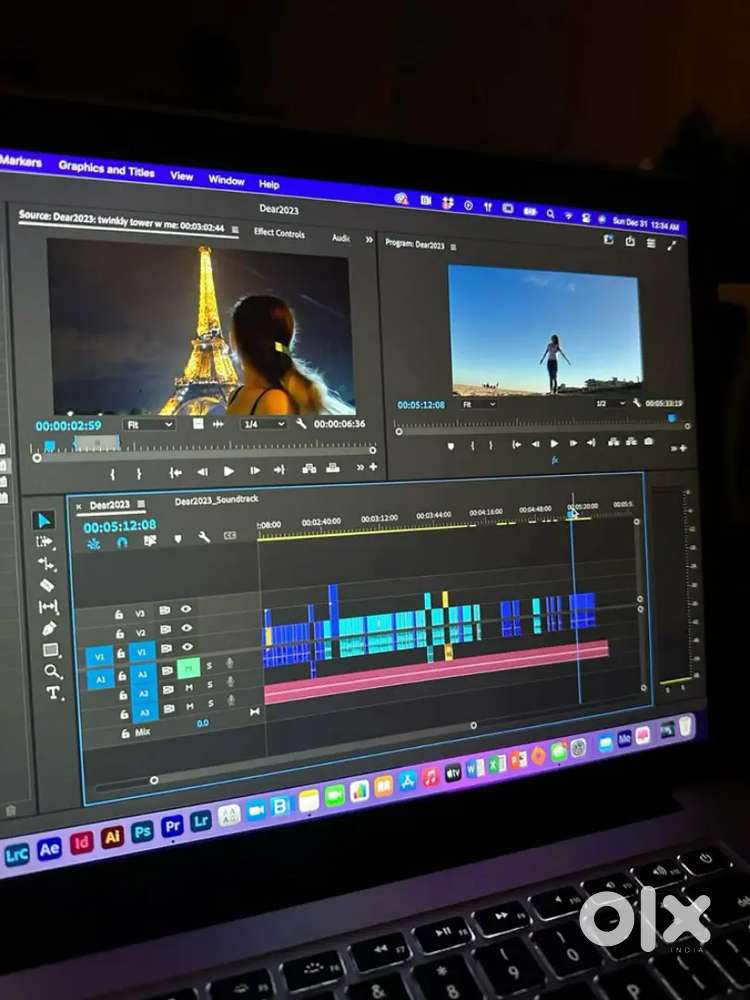
Task: Select the Ripple Edit tool
Action: (x=45, y=563)
